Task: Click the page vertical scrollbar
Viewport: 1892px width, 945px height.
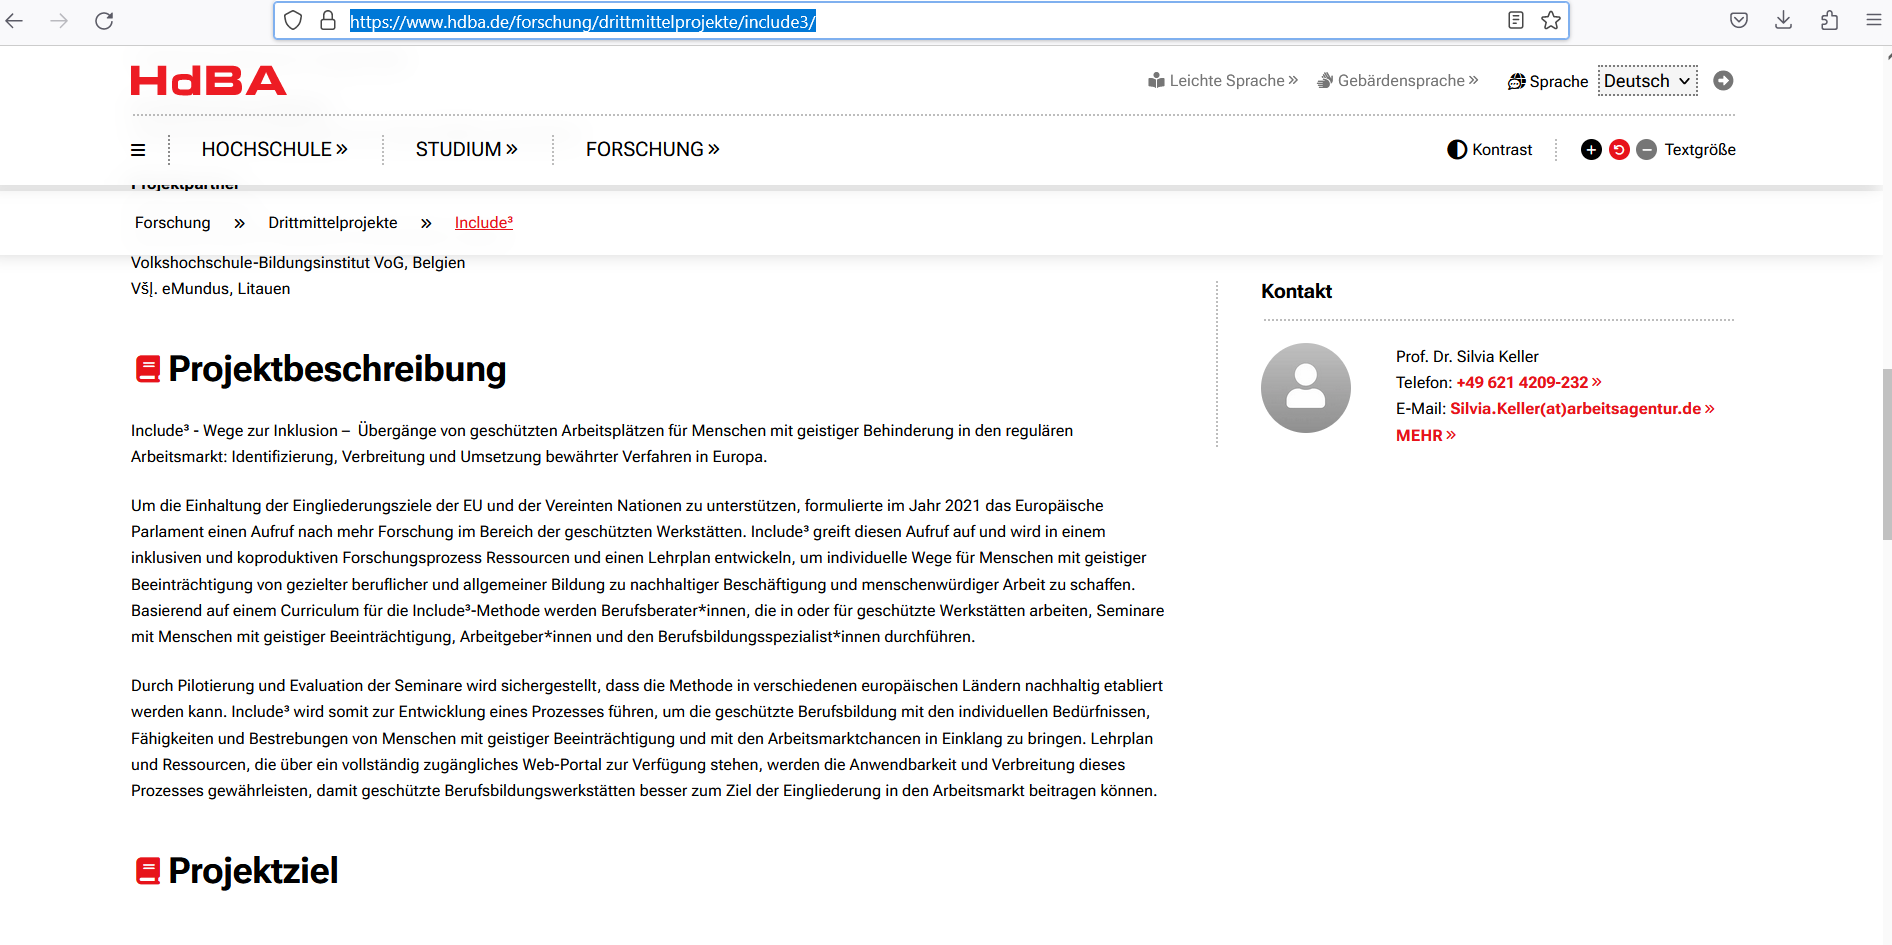Action: point(1887,455)
